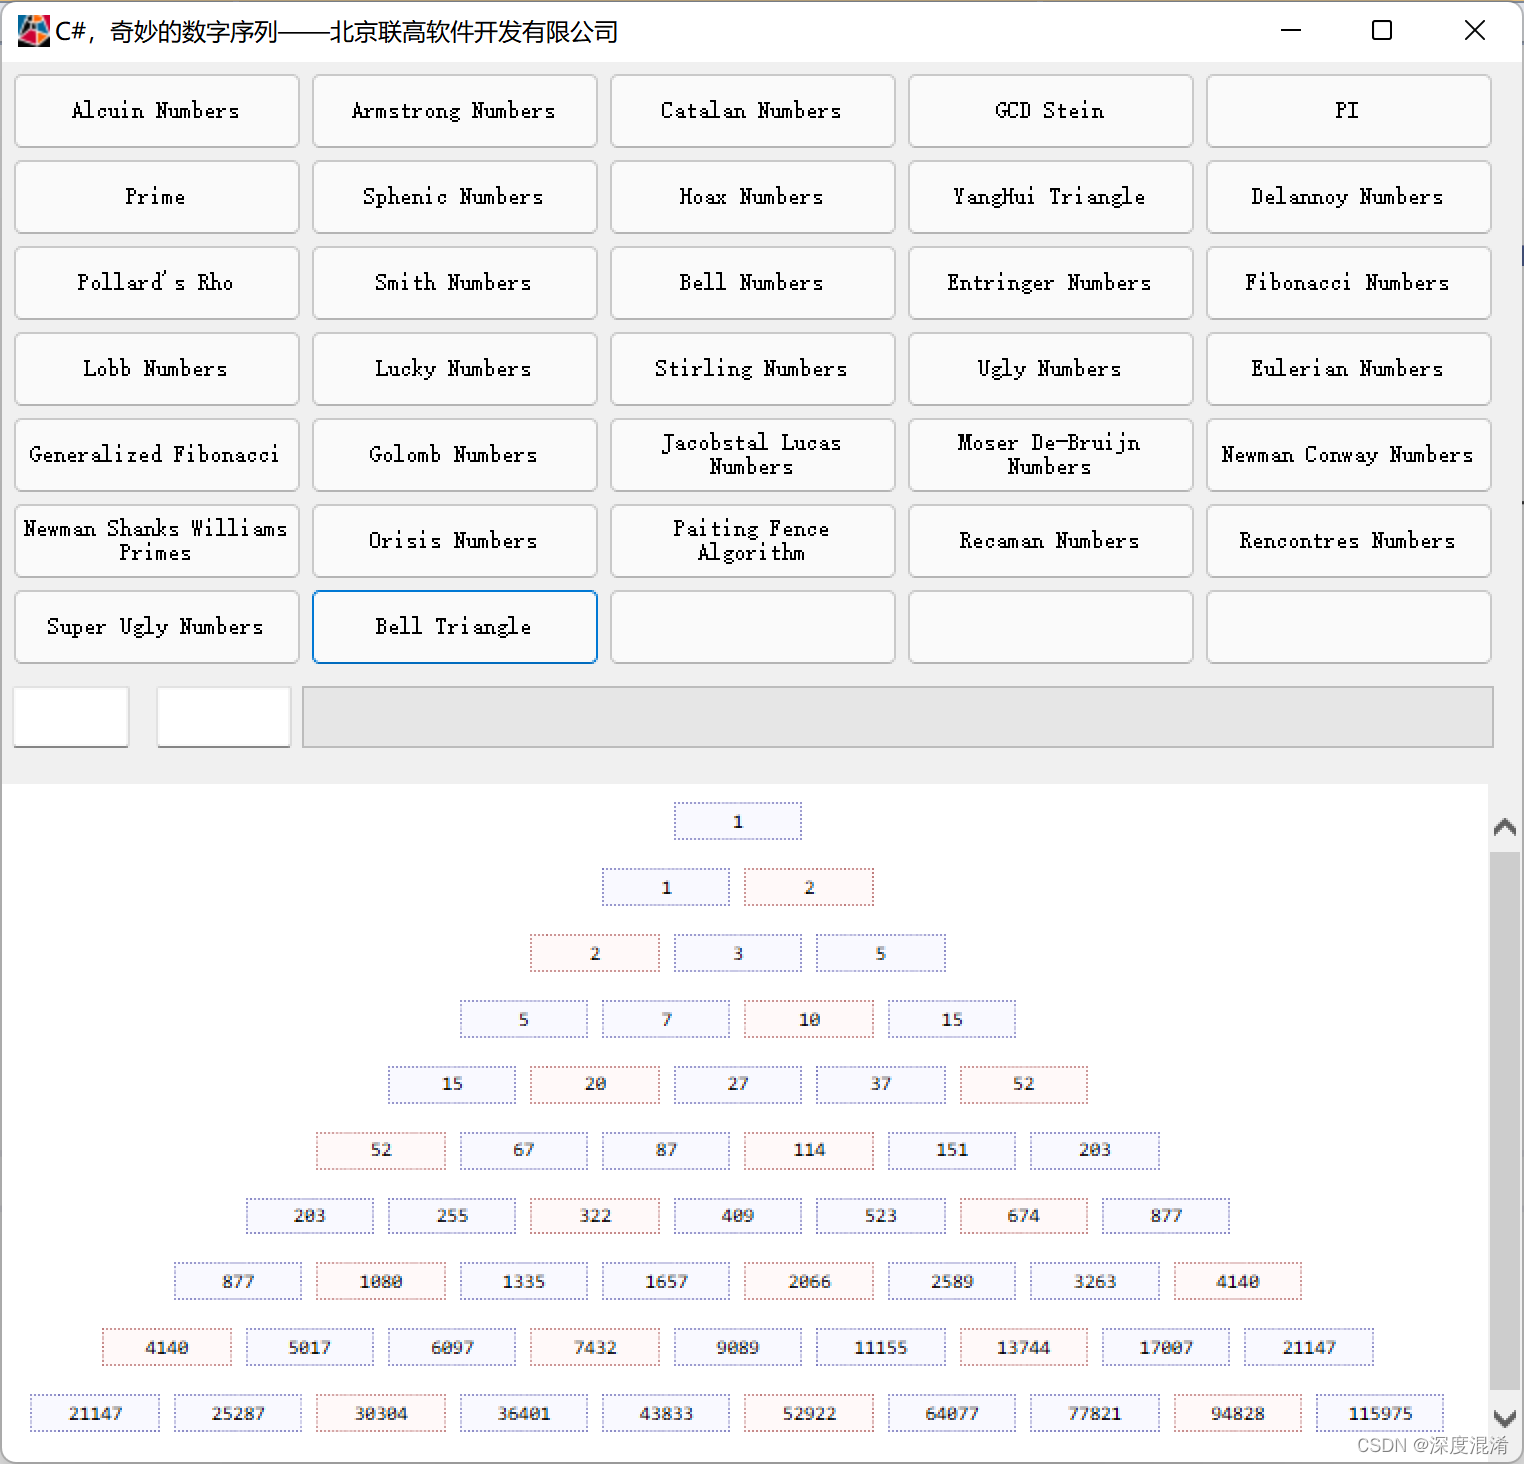Click the wide gray field below the buttons

click(898, 717)
